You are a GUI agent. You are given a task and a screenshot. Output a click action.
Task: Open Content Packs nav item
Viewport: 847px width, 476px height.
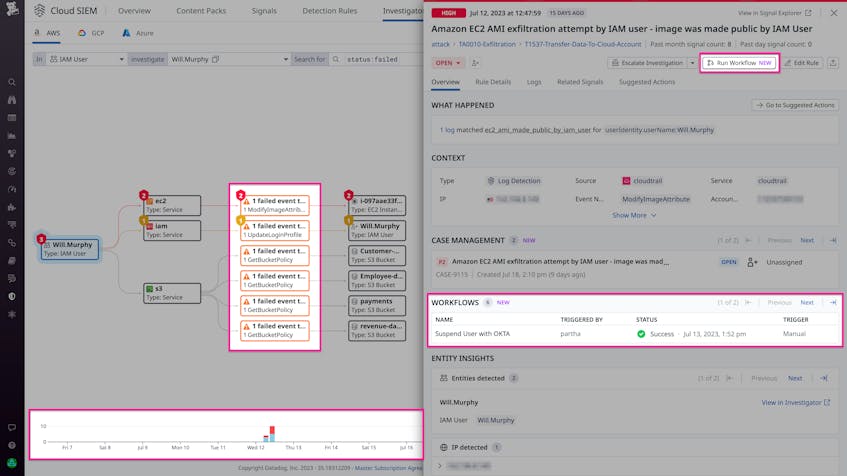(201, 11)
